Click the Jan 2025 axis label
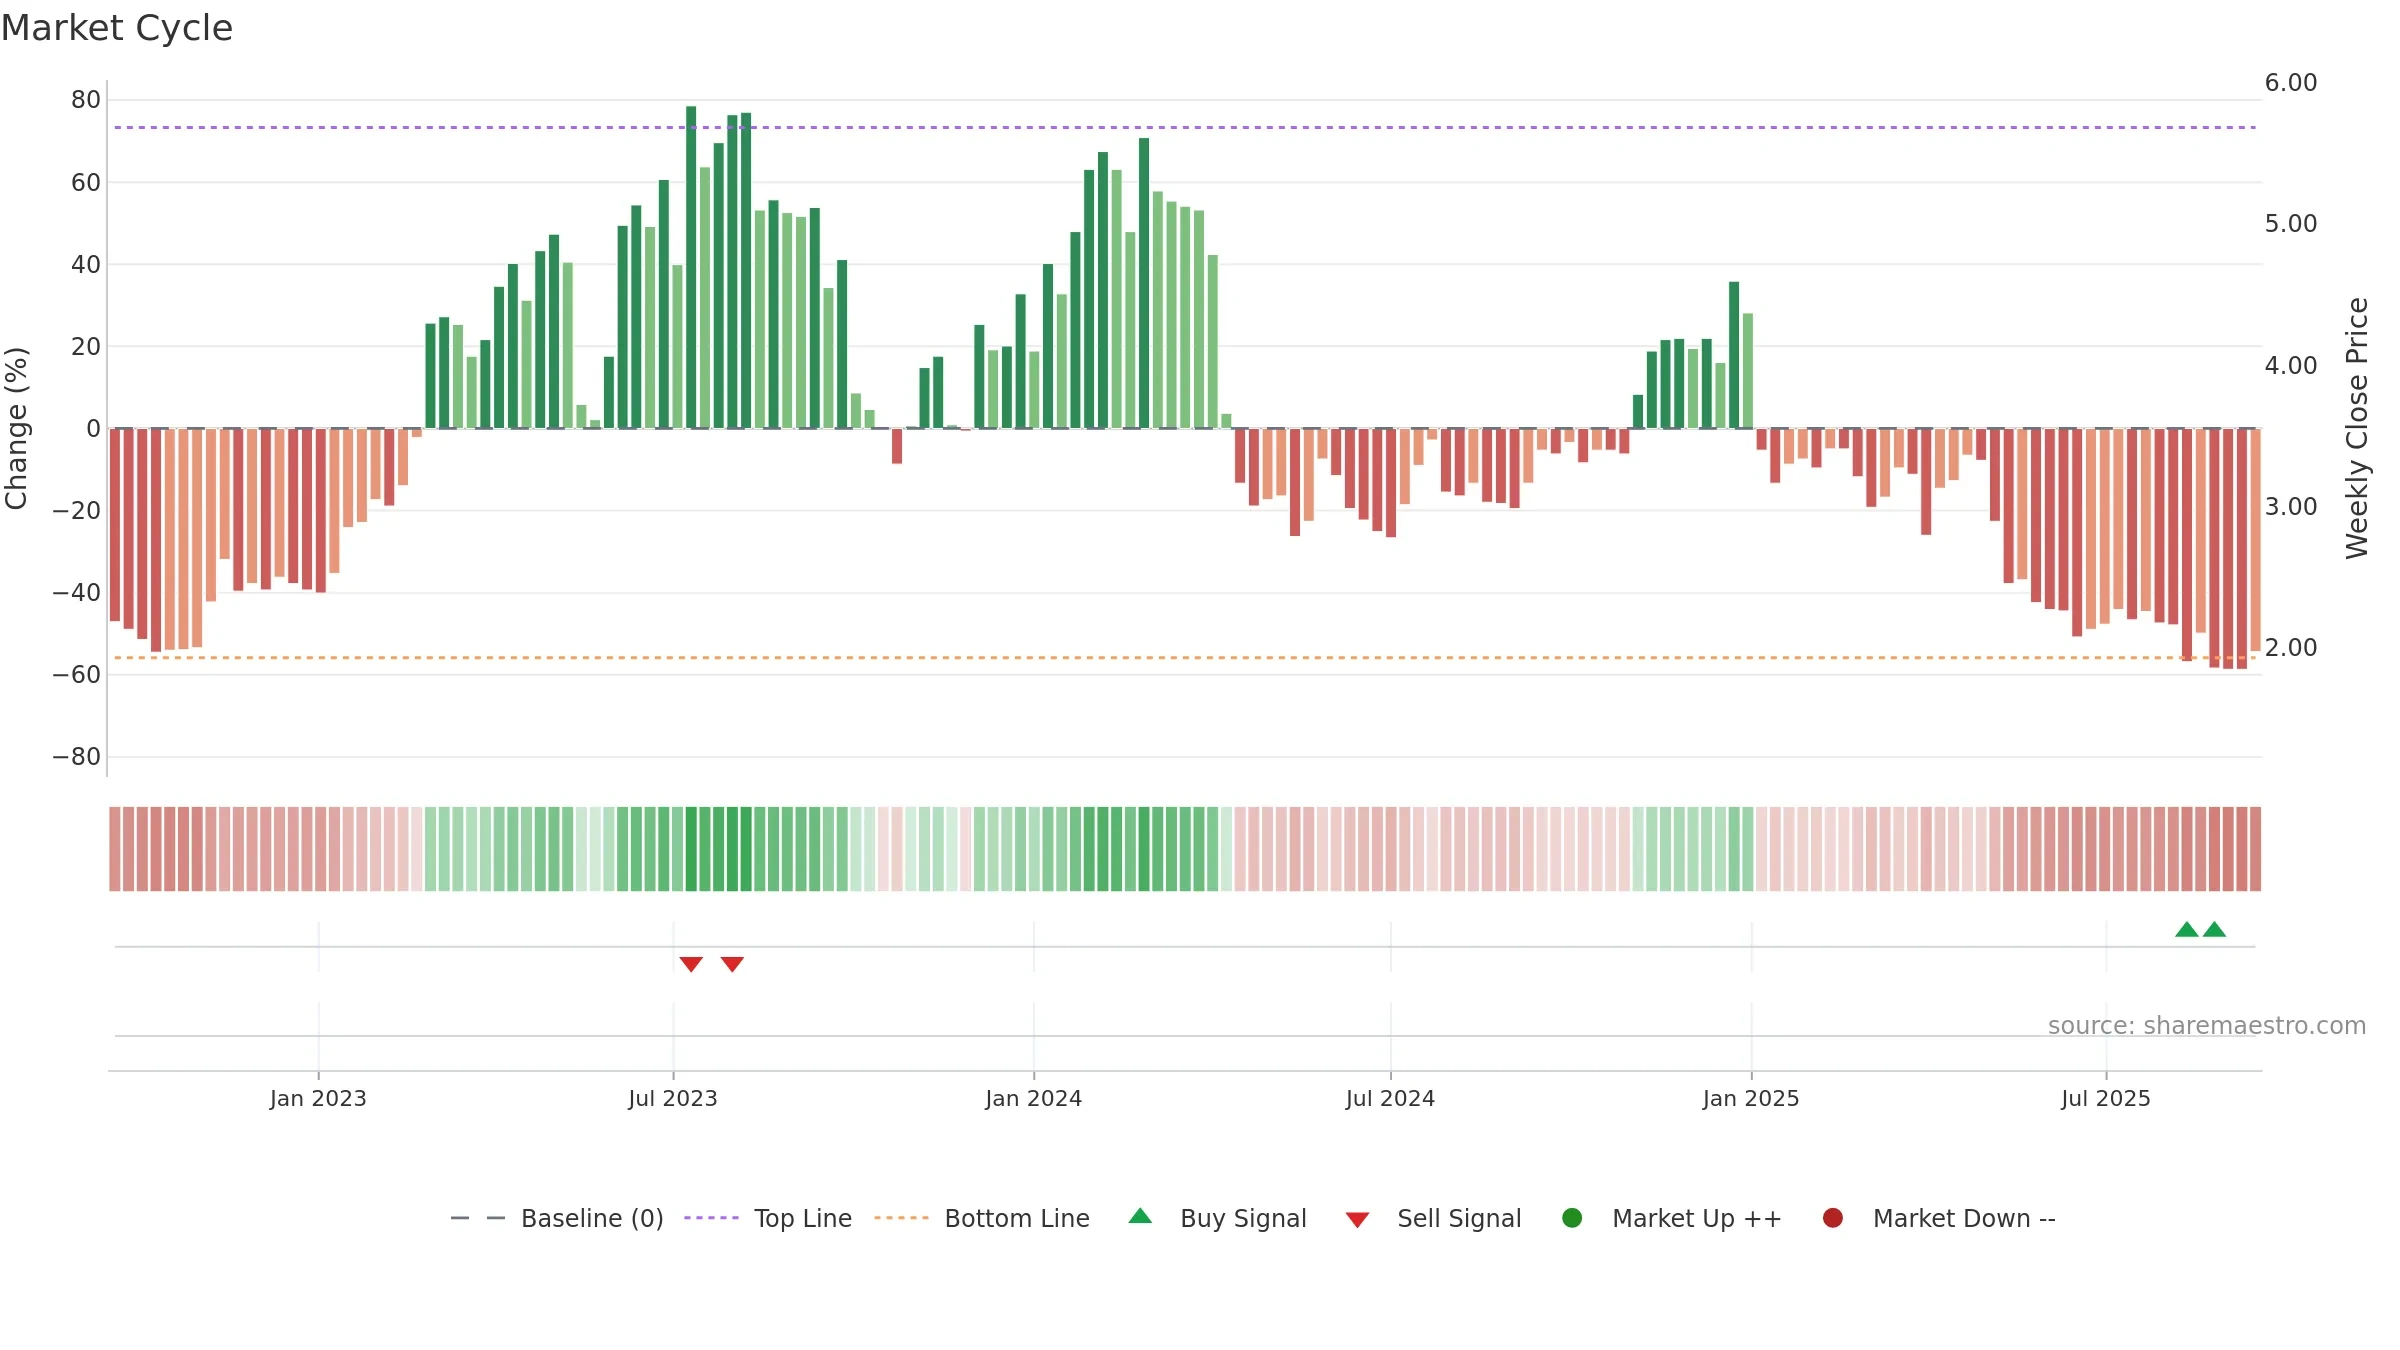The image size is (2400, 1350). coord(1751,1098)
